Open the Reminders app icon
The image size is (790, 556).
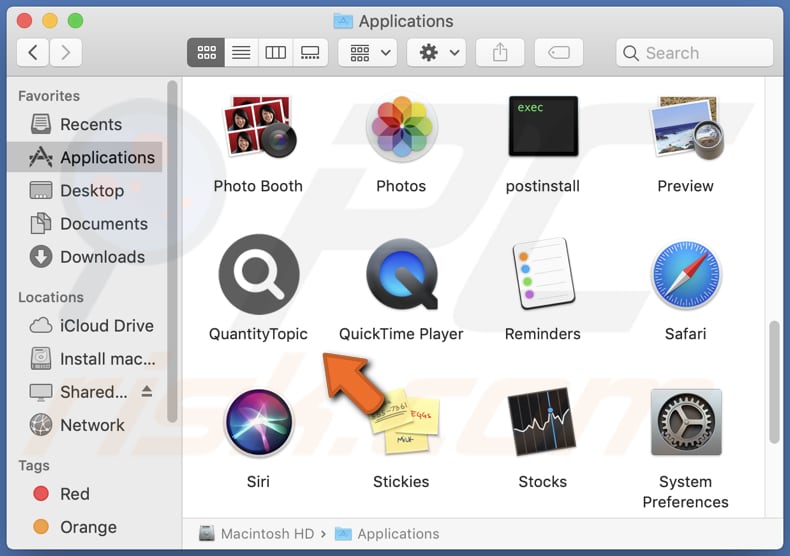tap(543, 274)
